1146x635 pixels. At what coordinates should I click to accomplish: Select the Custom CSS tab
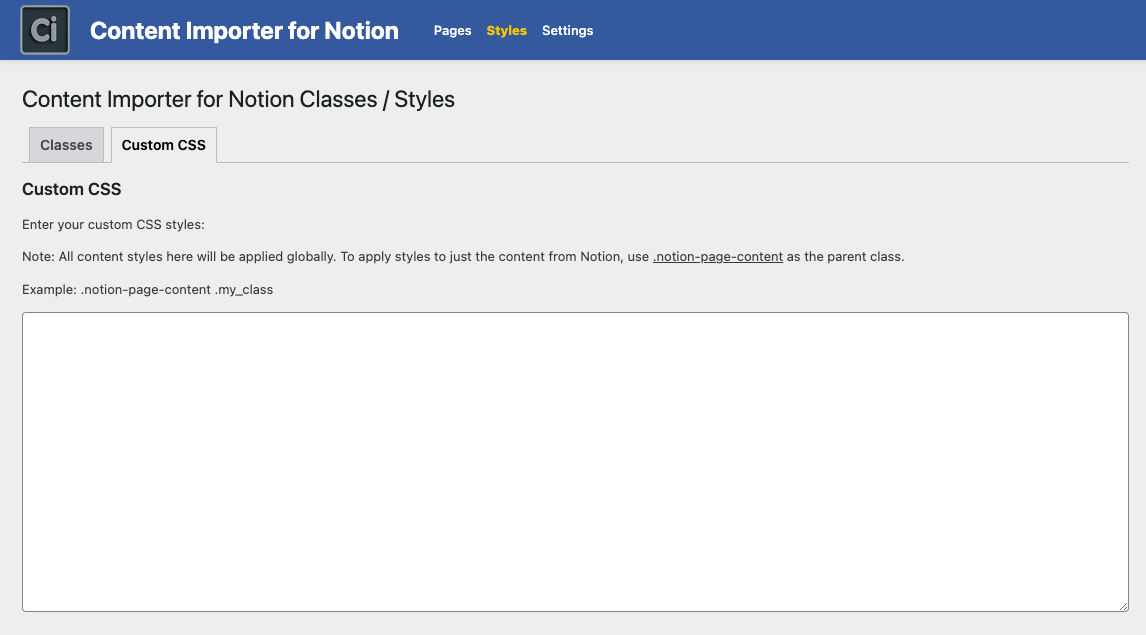pos(163,145)
